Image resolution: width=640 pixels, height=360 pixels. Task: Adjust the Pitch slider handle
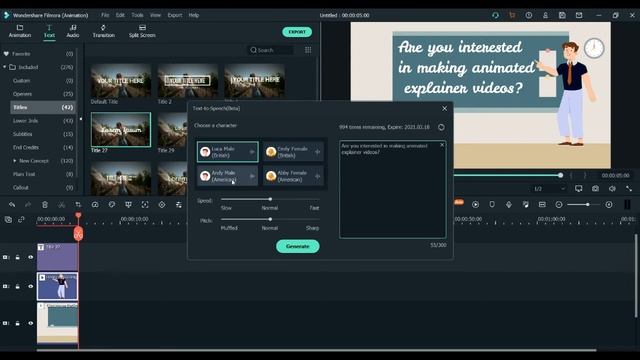point(270,219)
